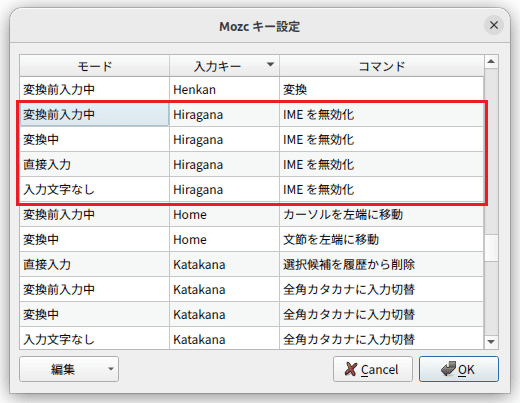Close the Mozc キー設定 dialog
Image resolution: width=520 pixels, height=403 pixels.
(x=494, y=25)
